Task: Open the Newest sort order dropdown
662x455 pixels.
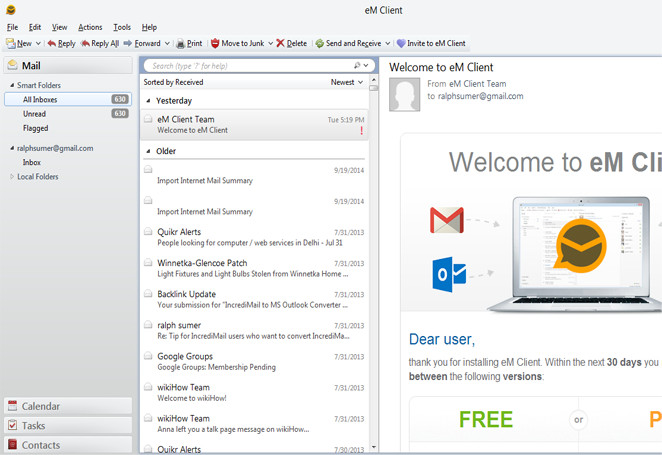Action: pyautogui.click(x=346, y=82)
